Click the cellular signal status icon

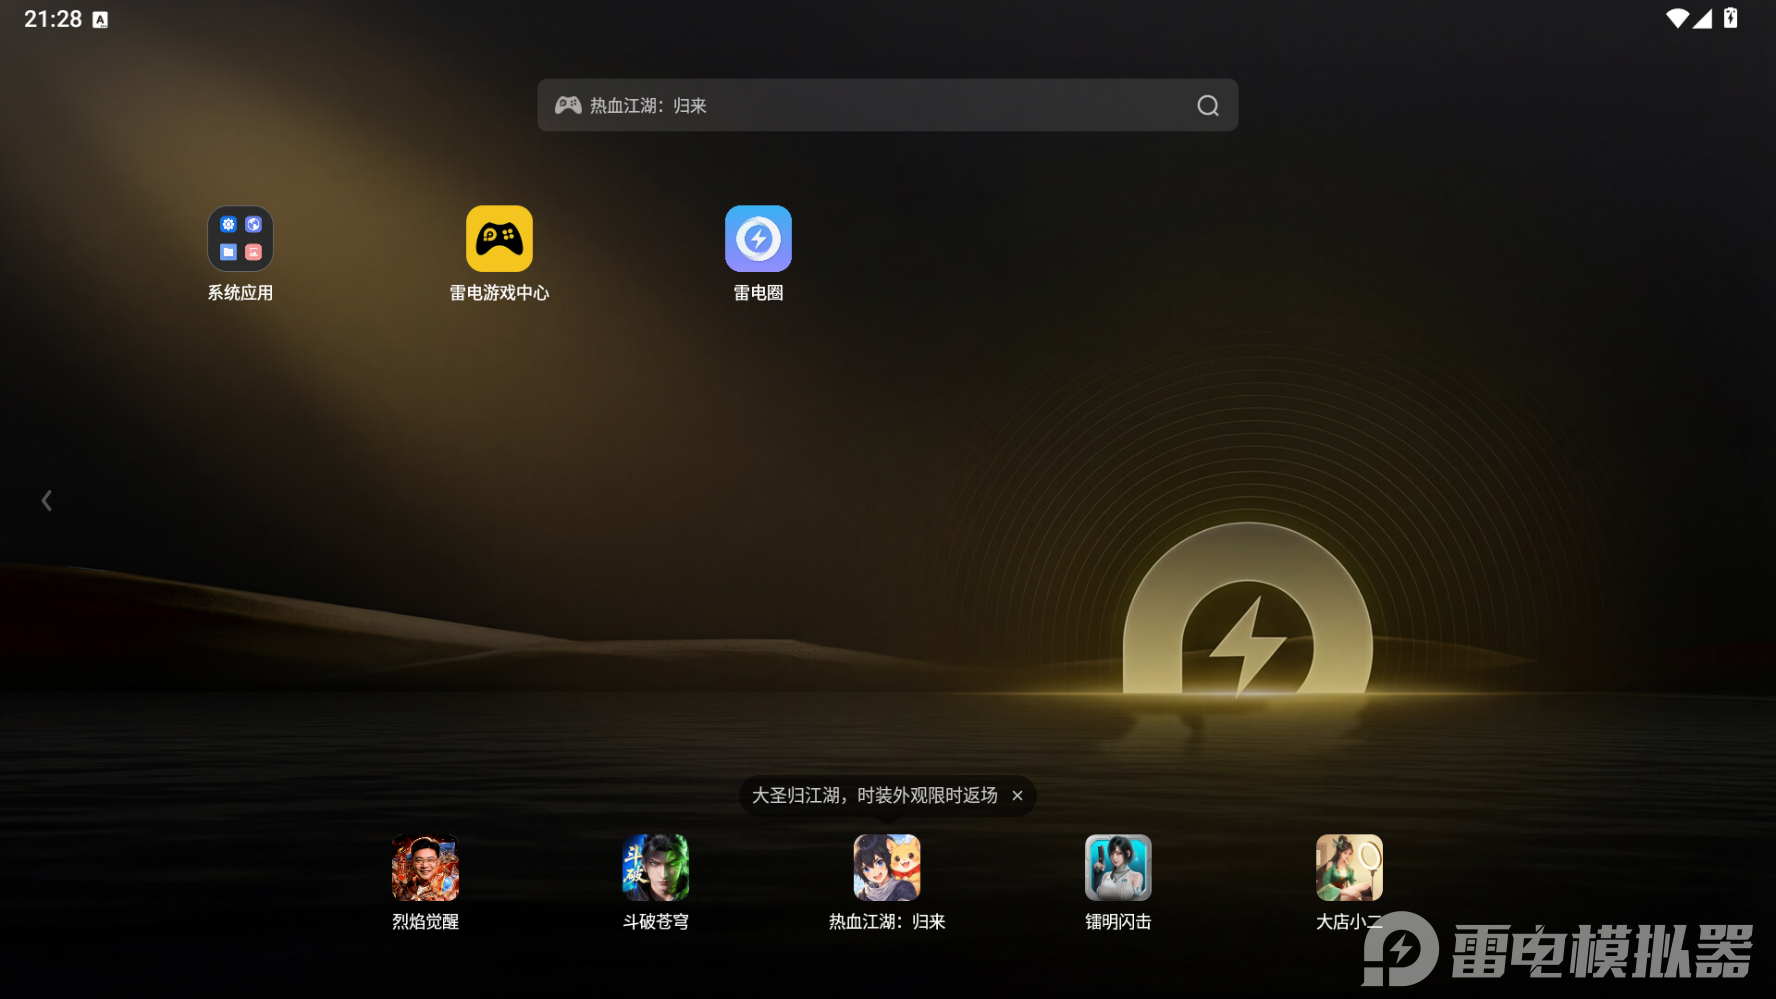click(x=1702, y=19)
